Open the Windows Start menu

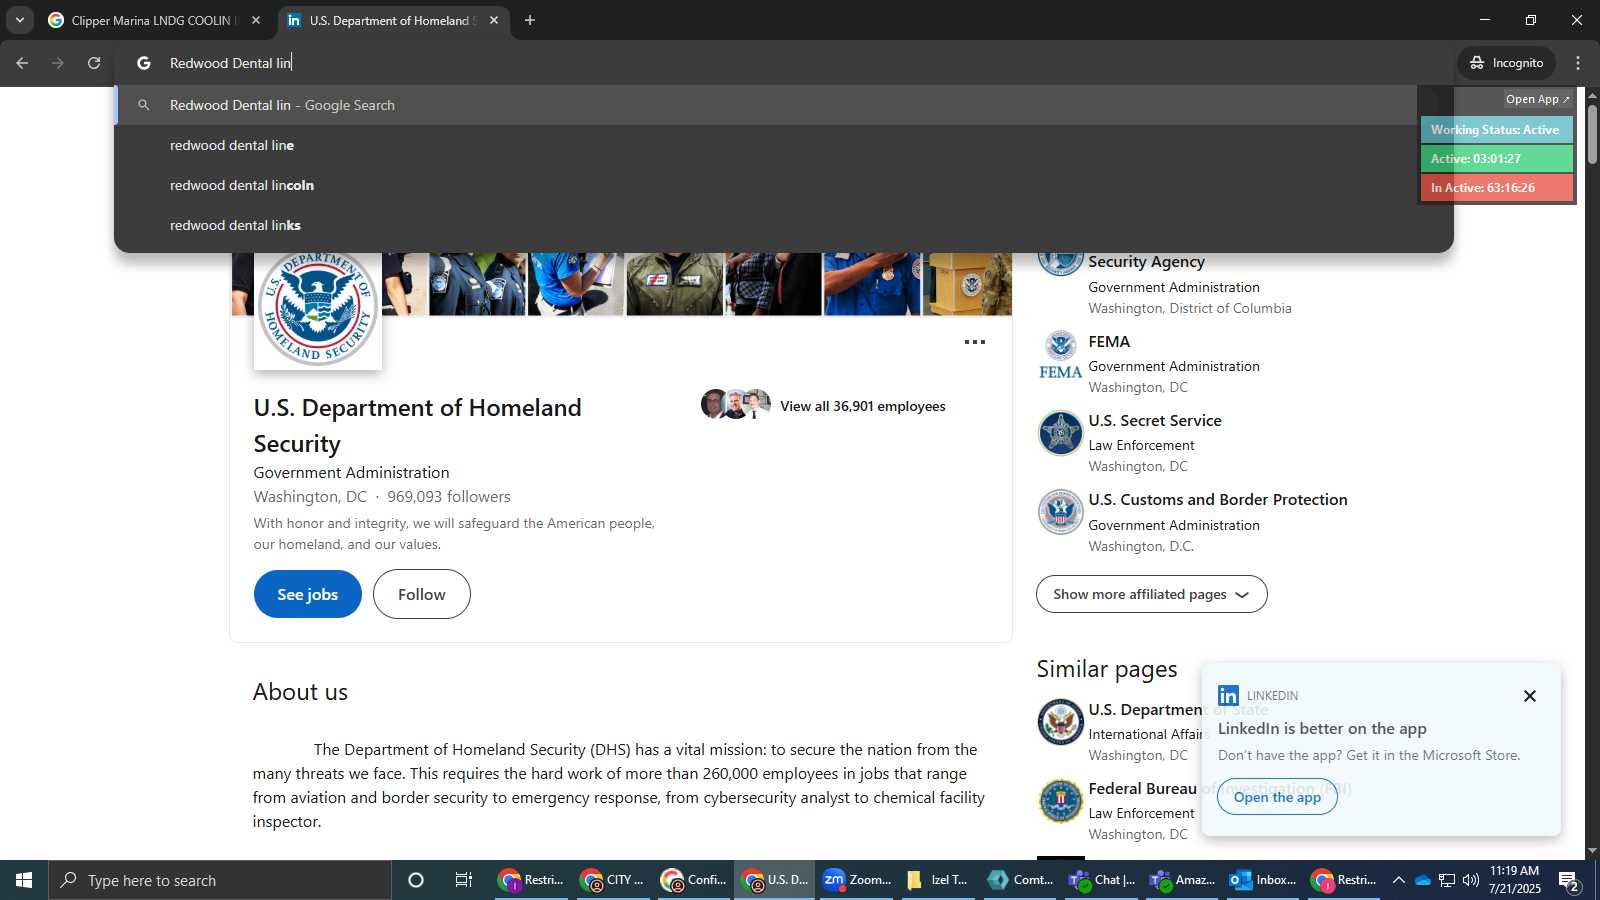[24, 880]
